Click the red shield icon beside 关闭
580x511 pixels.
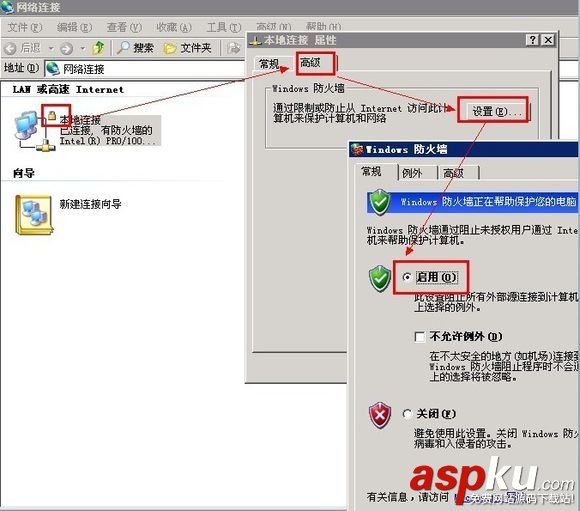380,415
